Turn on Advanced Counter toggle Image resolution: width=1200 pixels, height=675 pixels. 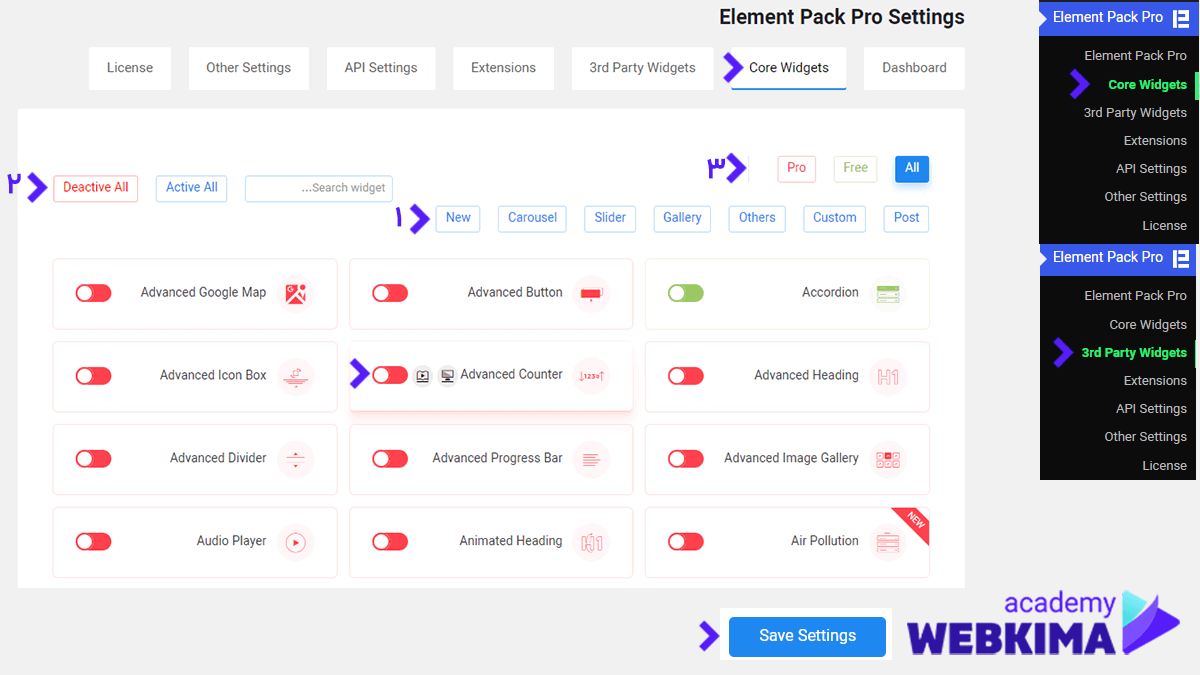pyautogui.click(x=390, y=375)
